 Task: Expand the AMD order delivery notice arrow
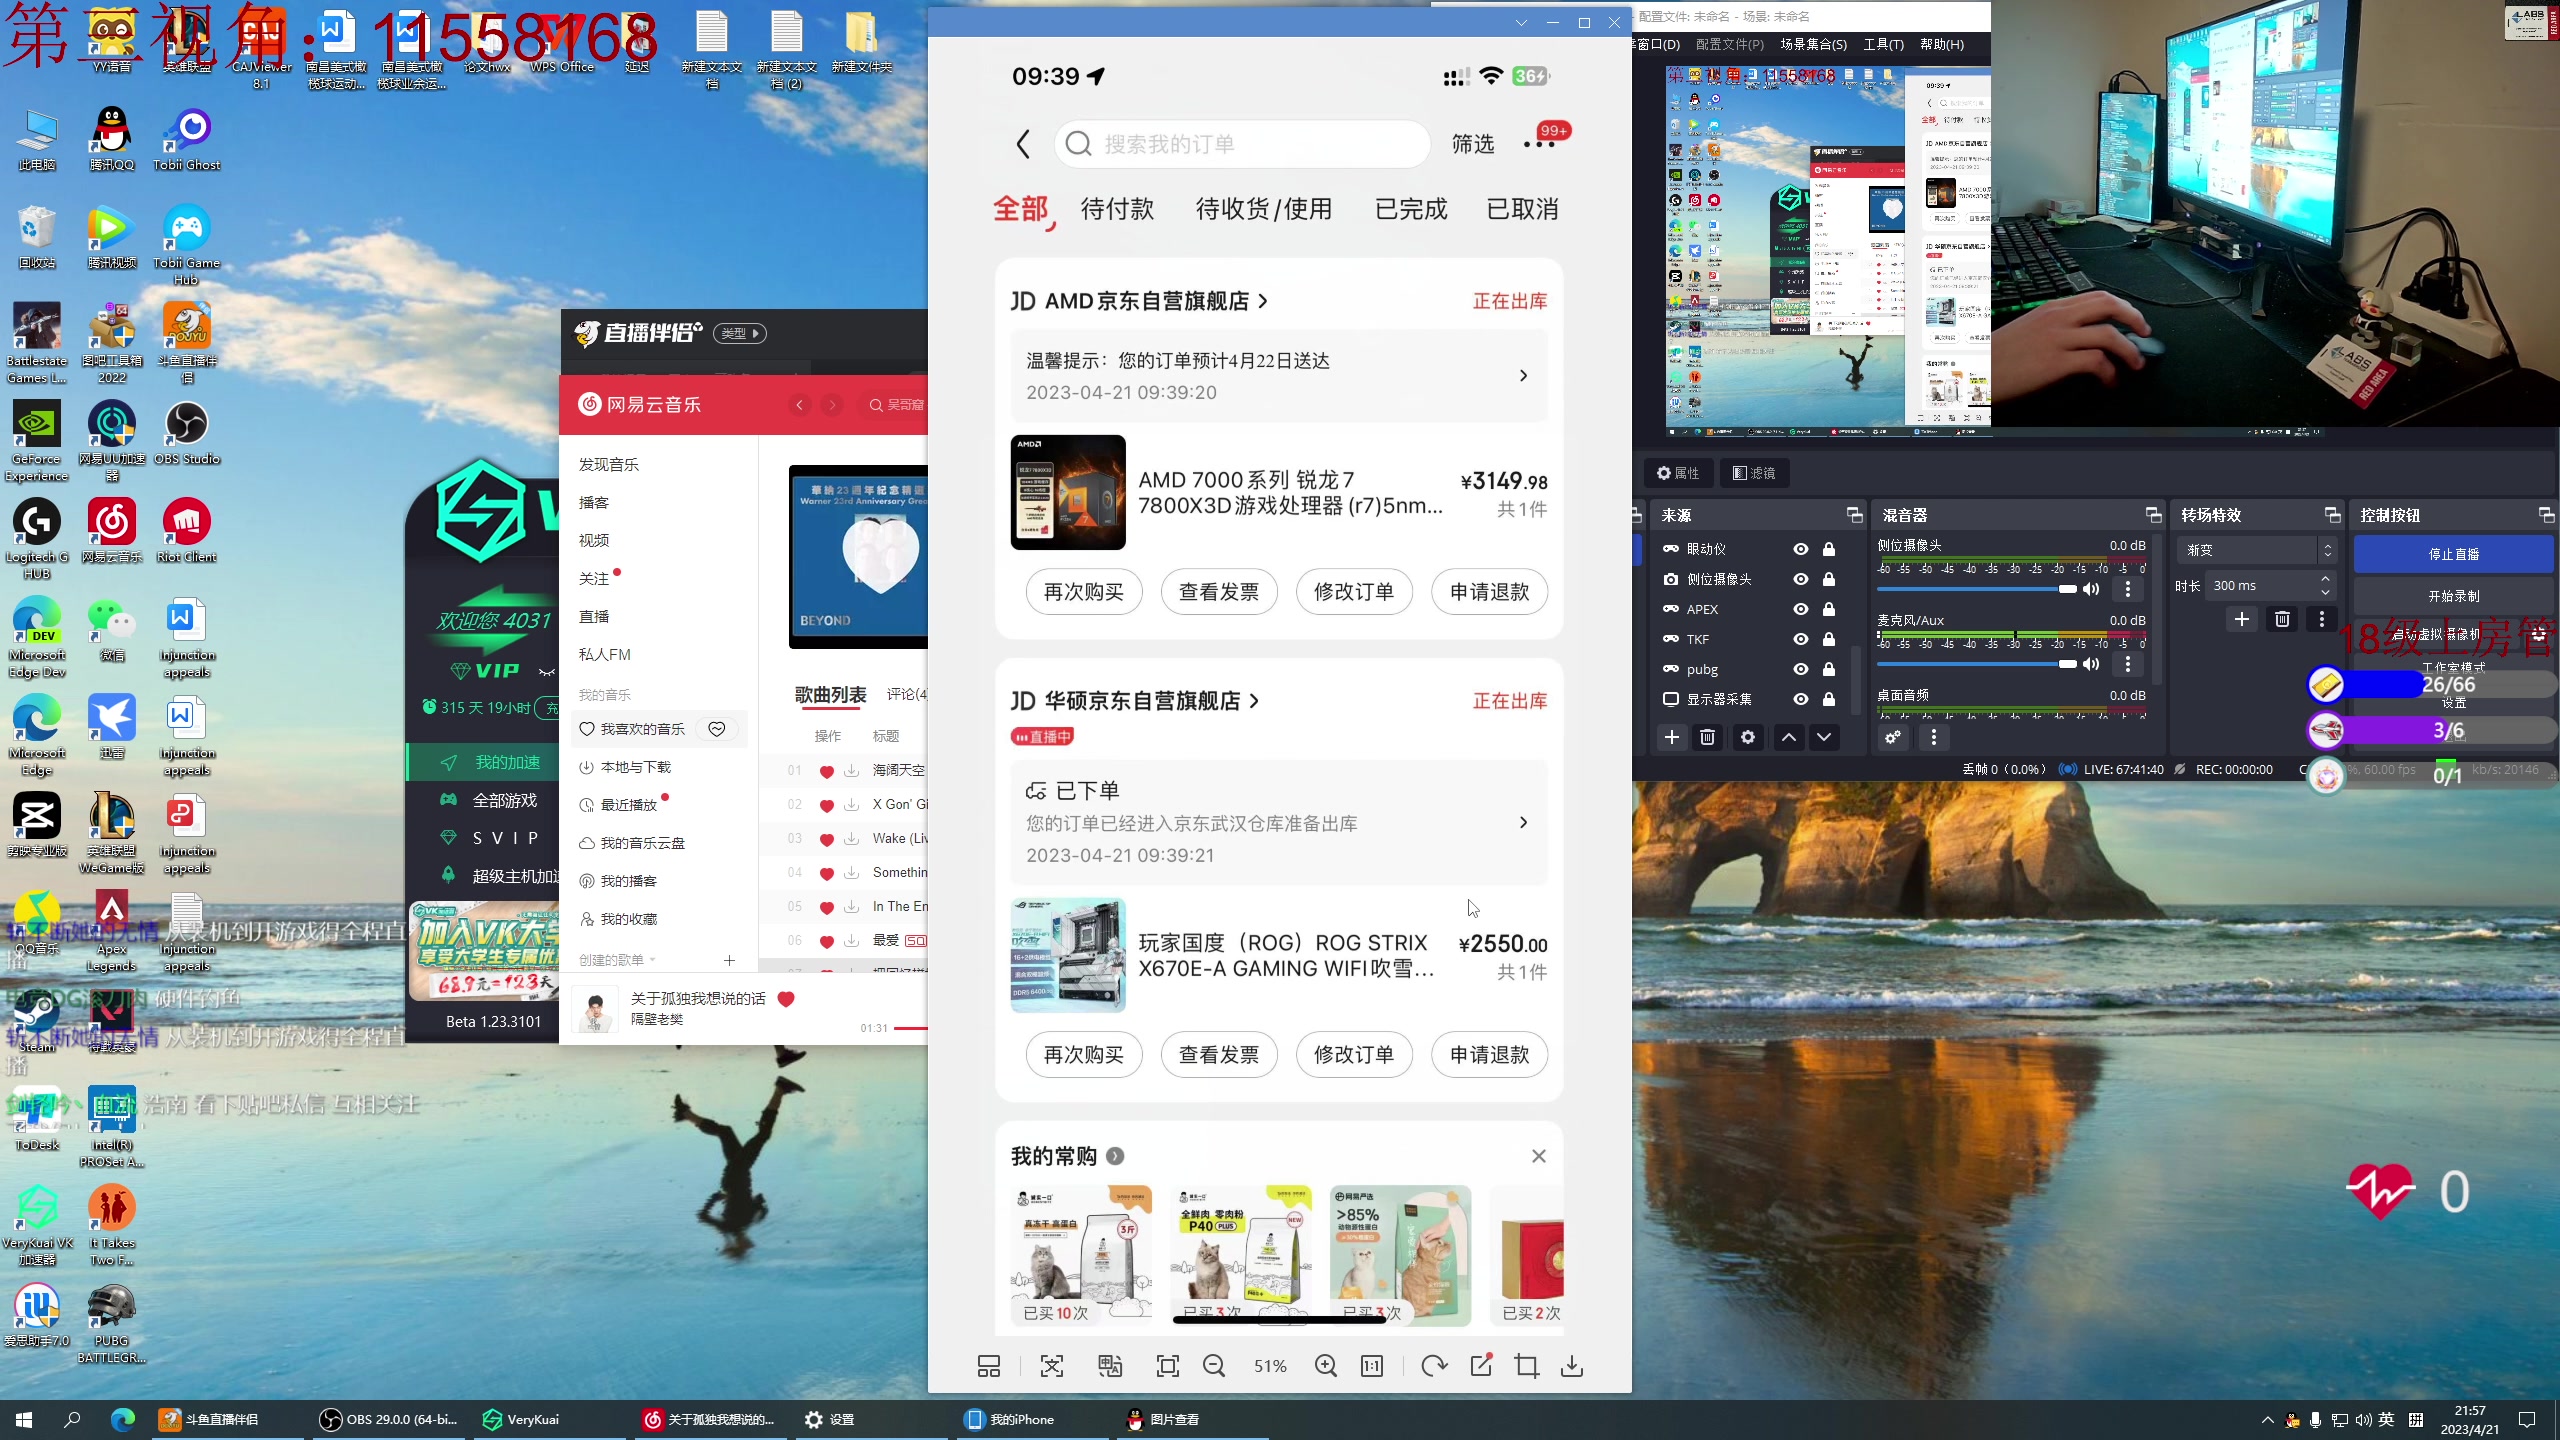pos(1523,376)
